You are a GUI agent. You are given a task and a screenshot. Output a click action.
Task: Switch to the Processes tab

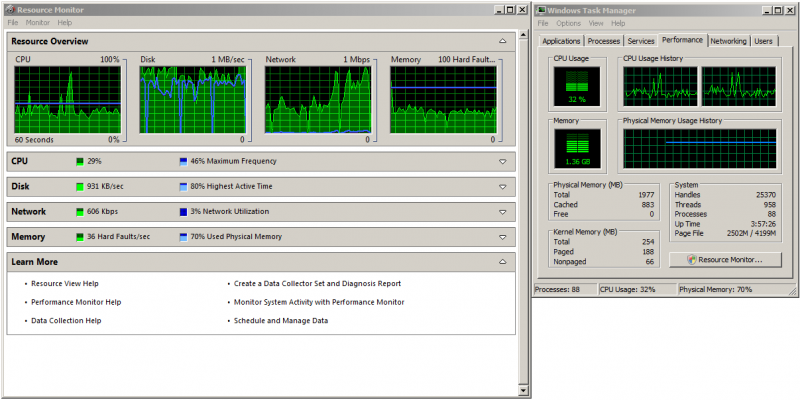point(604,41)
